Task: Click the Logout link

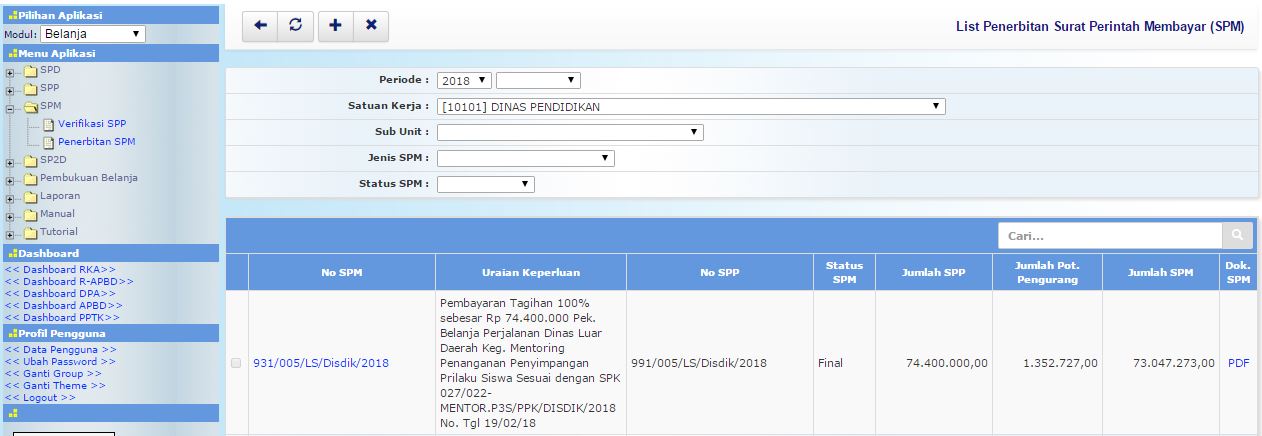Action: tap(40, 398)
